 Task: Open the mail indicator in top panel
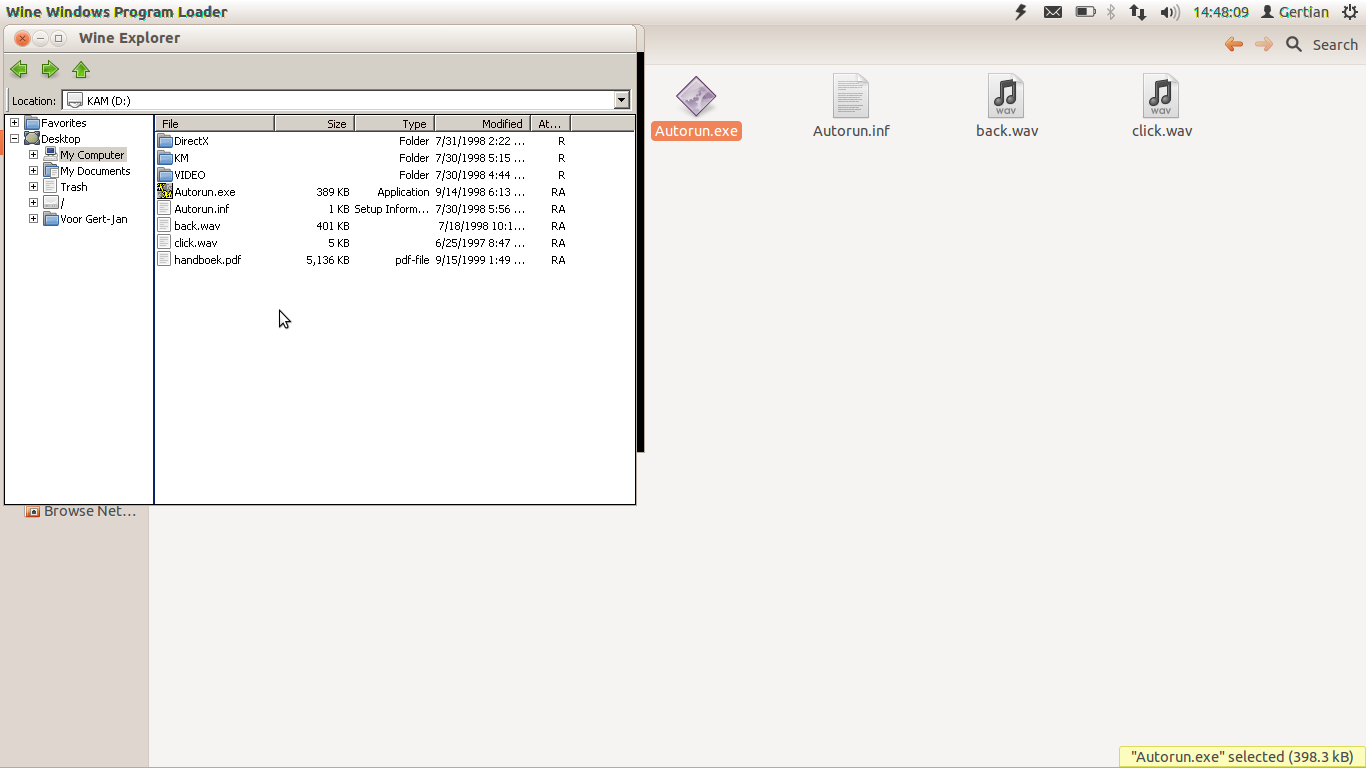(1053, 12)
